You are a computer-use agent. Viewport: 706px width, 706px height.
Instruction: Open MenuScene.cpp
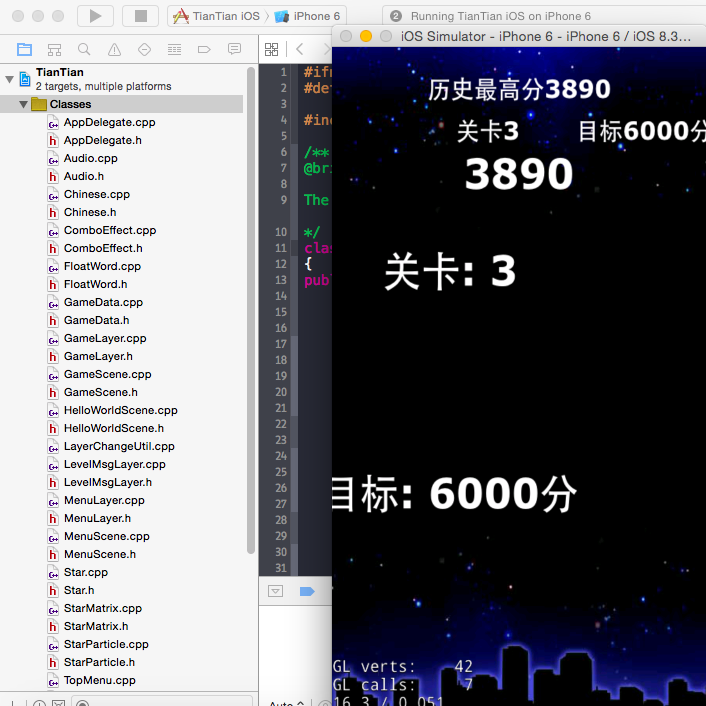coord(107,537)
